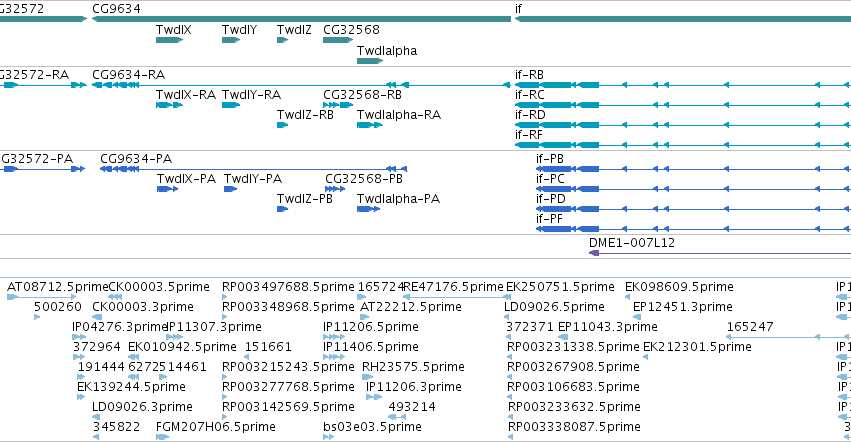Select the RP003348968.5prime EST label
Viewport: 851px width, 442px height.
(x=288, y=307)
